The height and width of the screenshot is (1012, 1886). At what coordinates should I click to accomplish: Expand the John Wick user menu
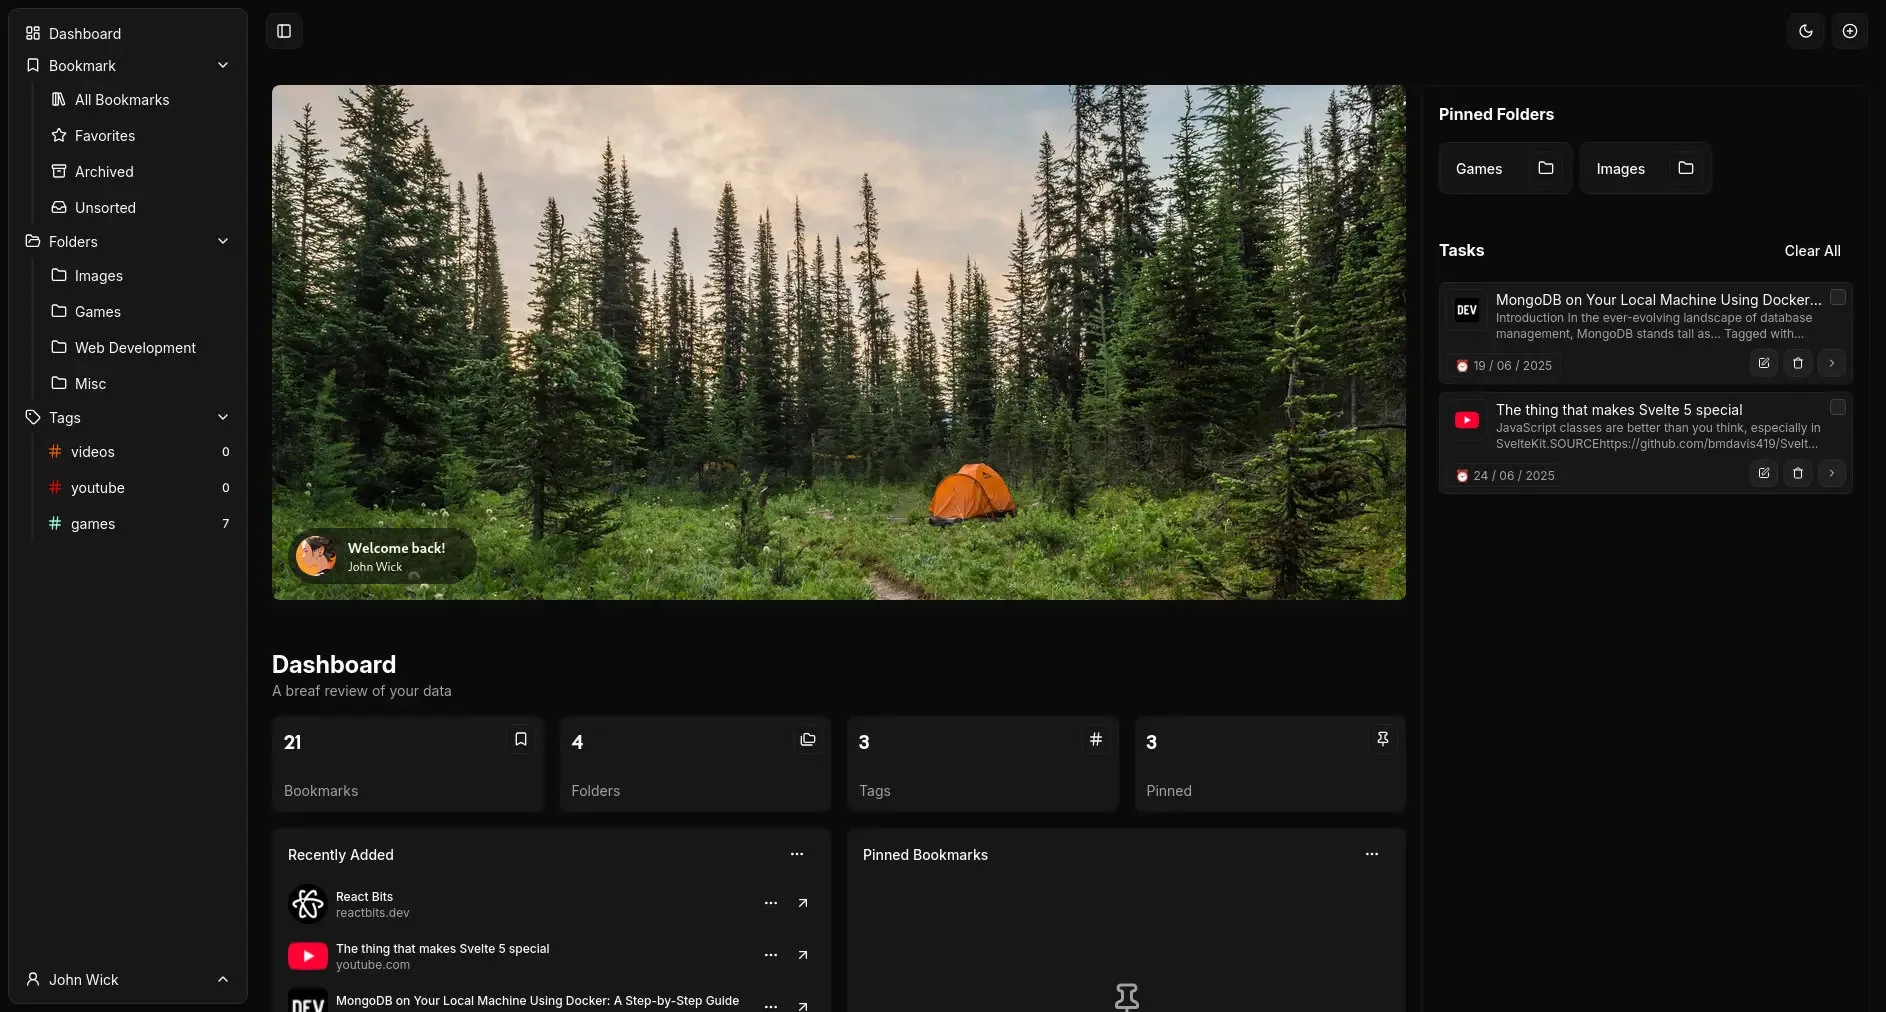(x=127, y=979)
